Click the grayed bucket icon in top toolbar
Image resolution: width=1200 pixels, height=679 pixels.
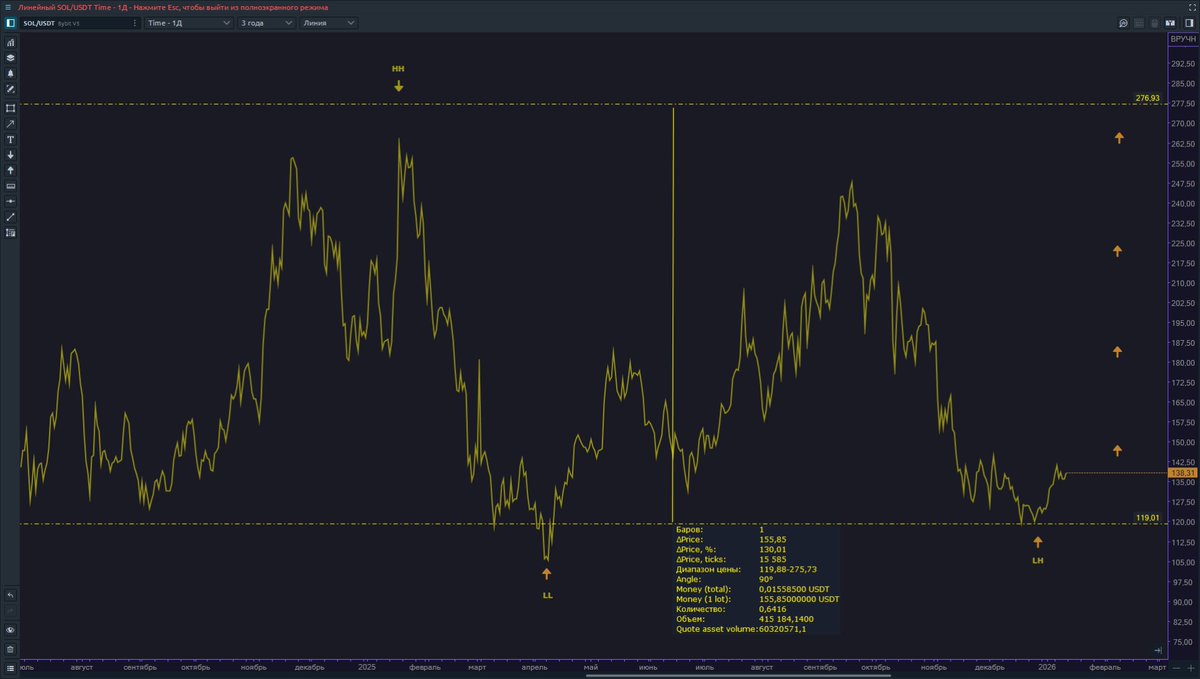pos(1156,23)
